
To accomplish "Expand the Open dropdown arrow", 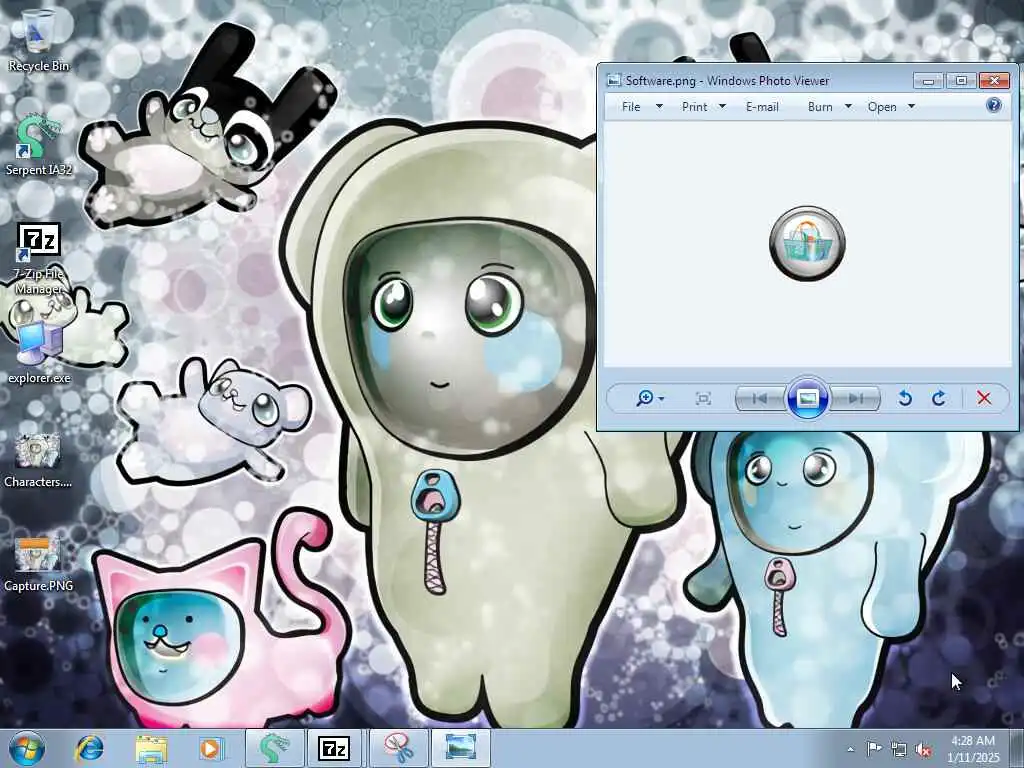I will [912, 106].
